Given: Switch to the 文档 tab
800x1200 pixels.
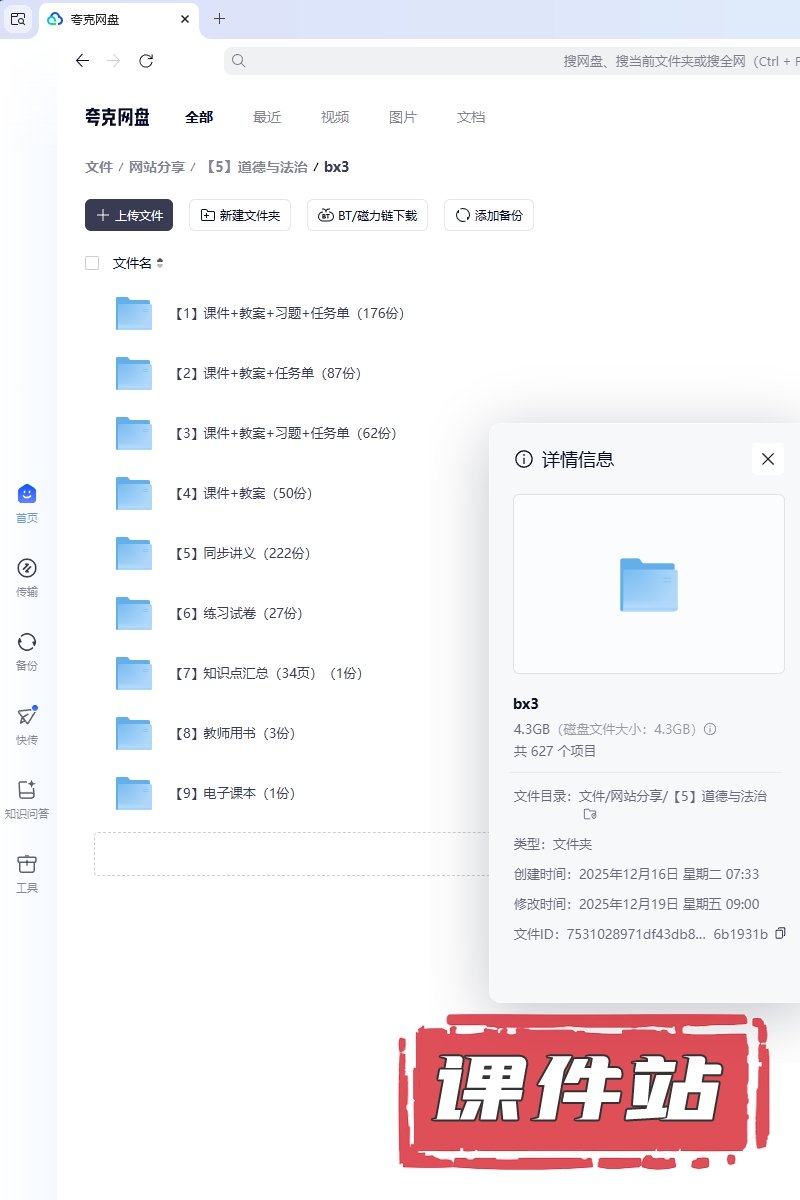Looking at the screenshot, I should [x=471, y=117].
